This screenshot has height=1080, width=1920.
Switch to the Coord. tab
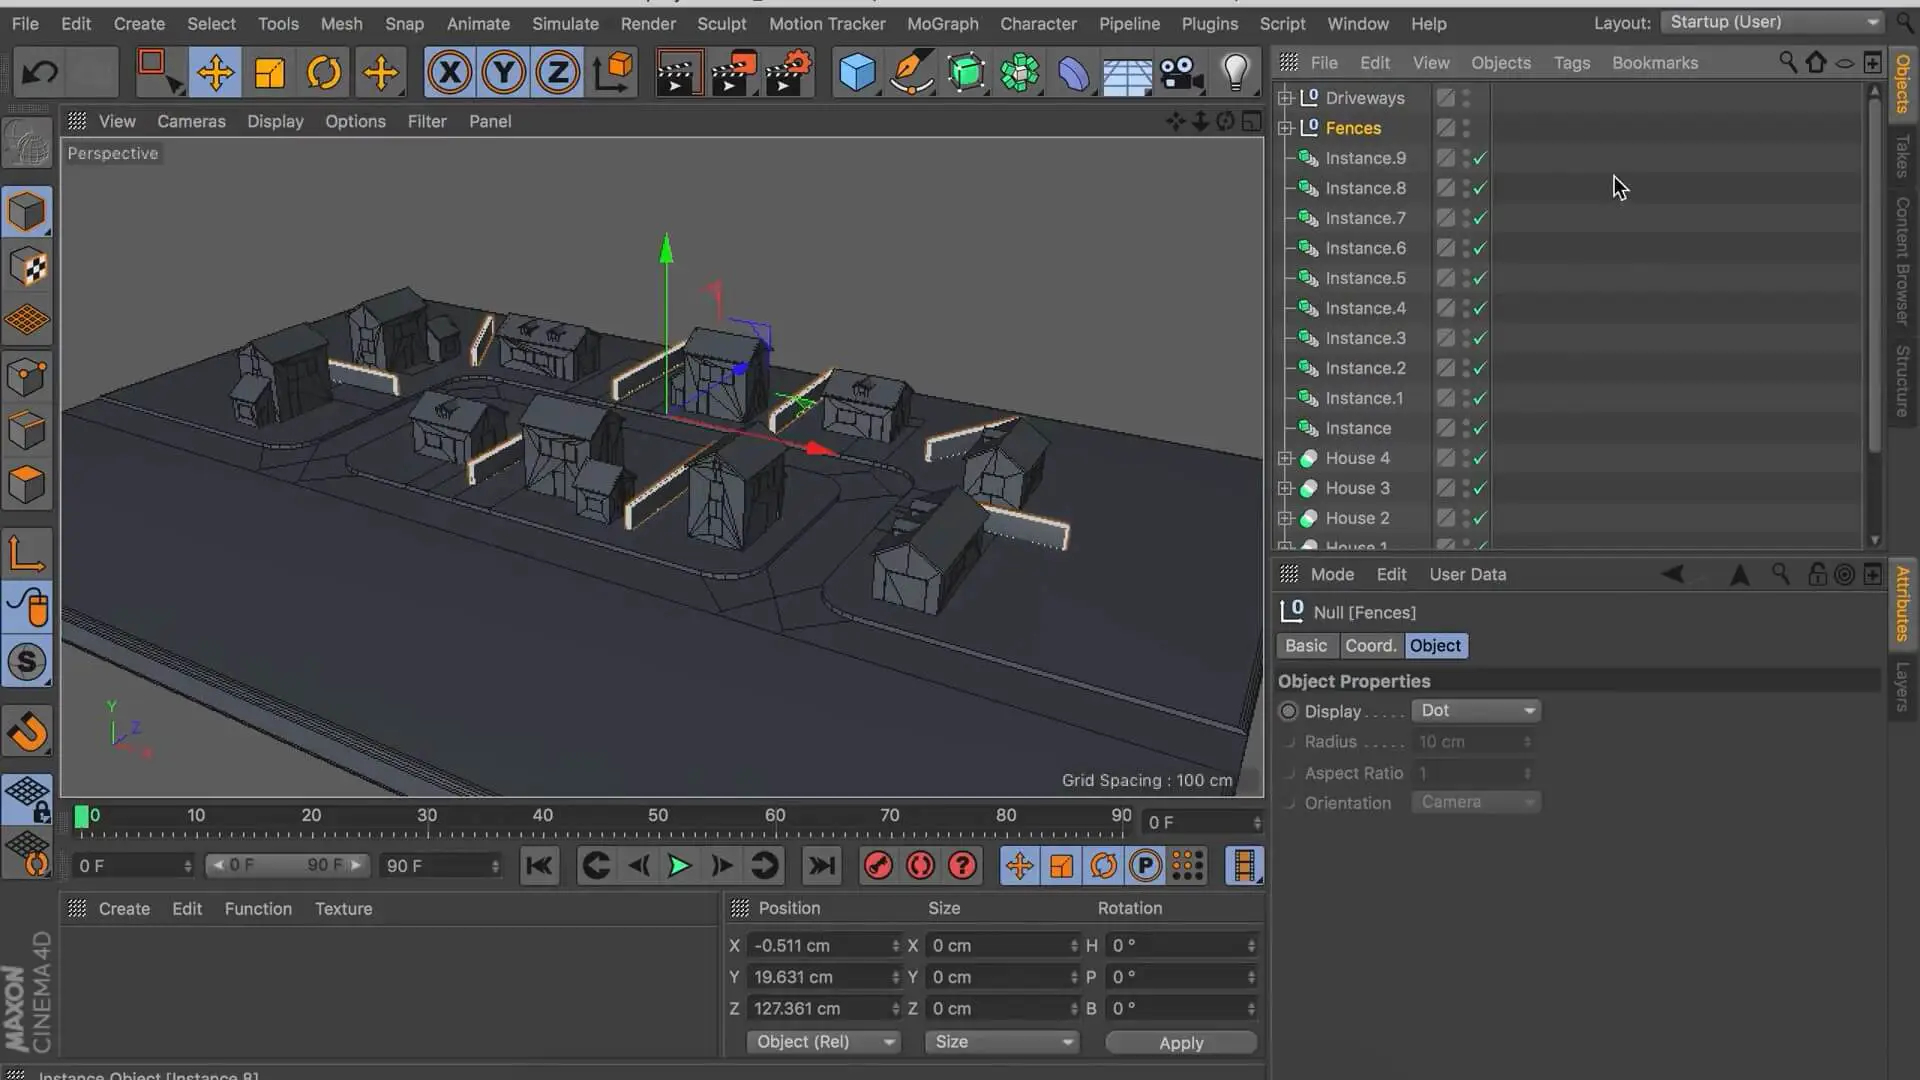1370,646
